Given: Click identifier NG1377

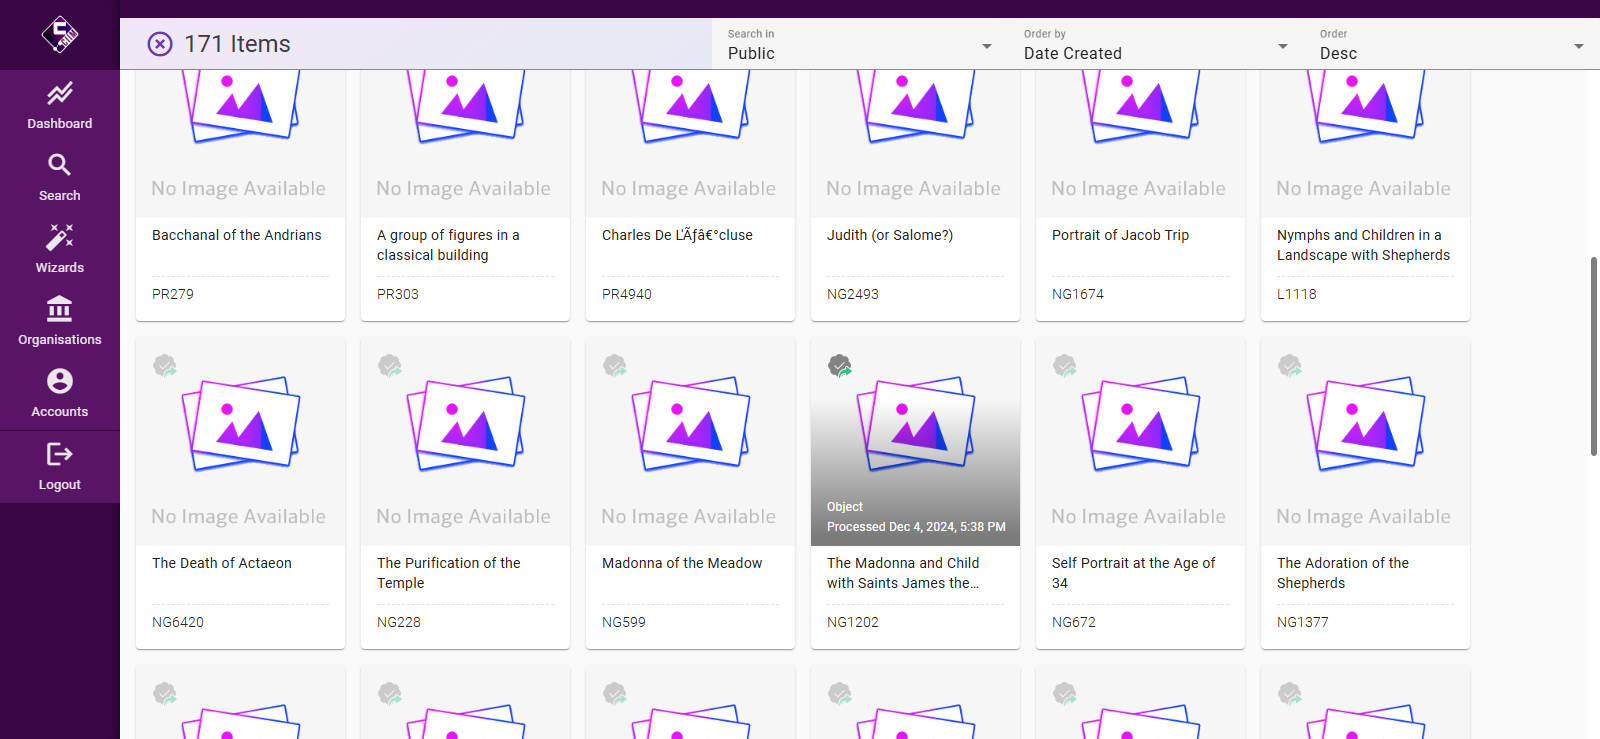Looking at the screenshot, I should pyautogui.click(x=1303, y=622).
